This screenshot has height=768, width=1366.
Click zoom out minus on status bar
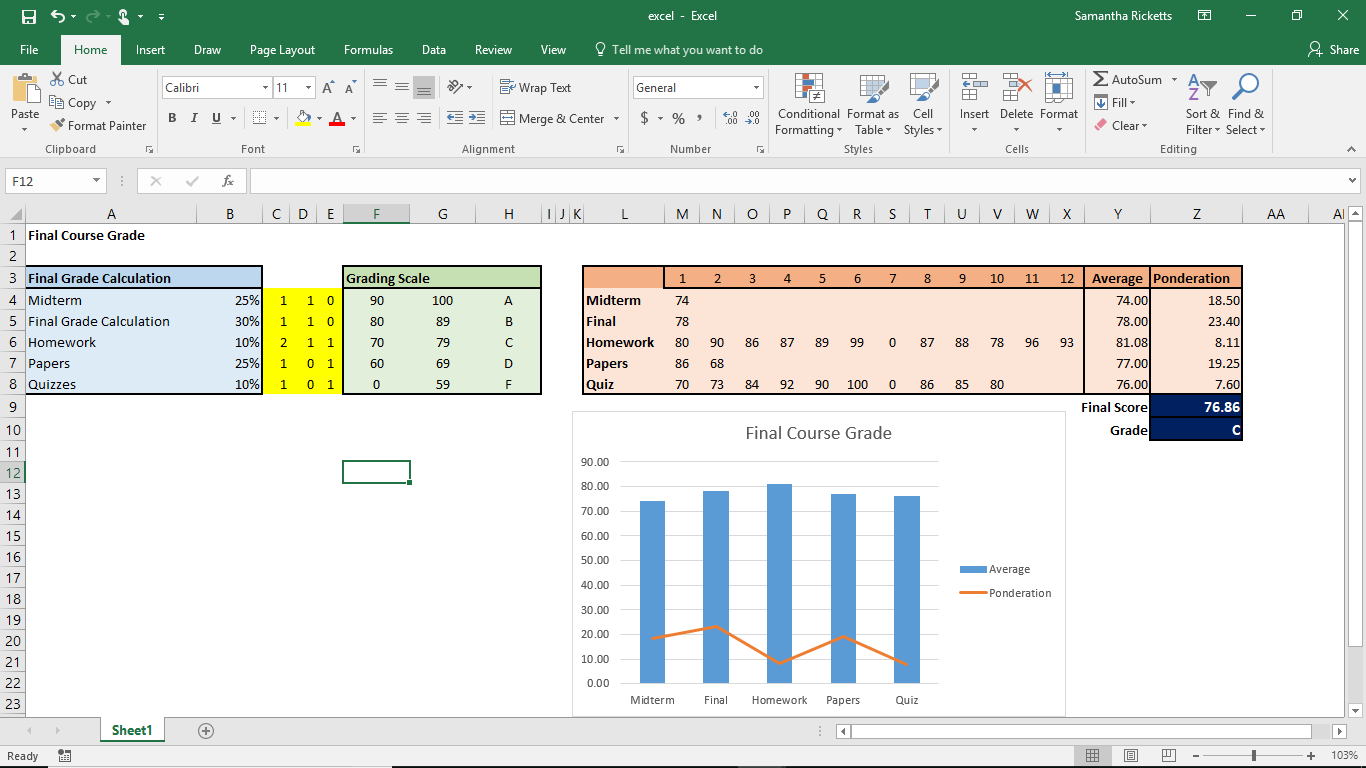[1194, 756]
